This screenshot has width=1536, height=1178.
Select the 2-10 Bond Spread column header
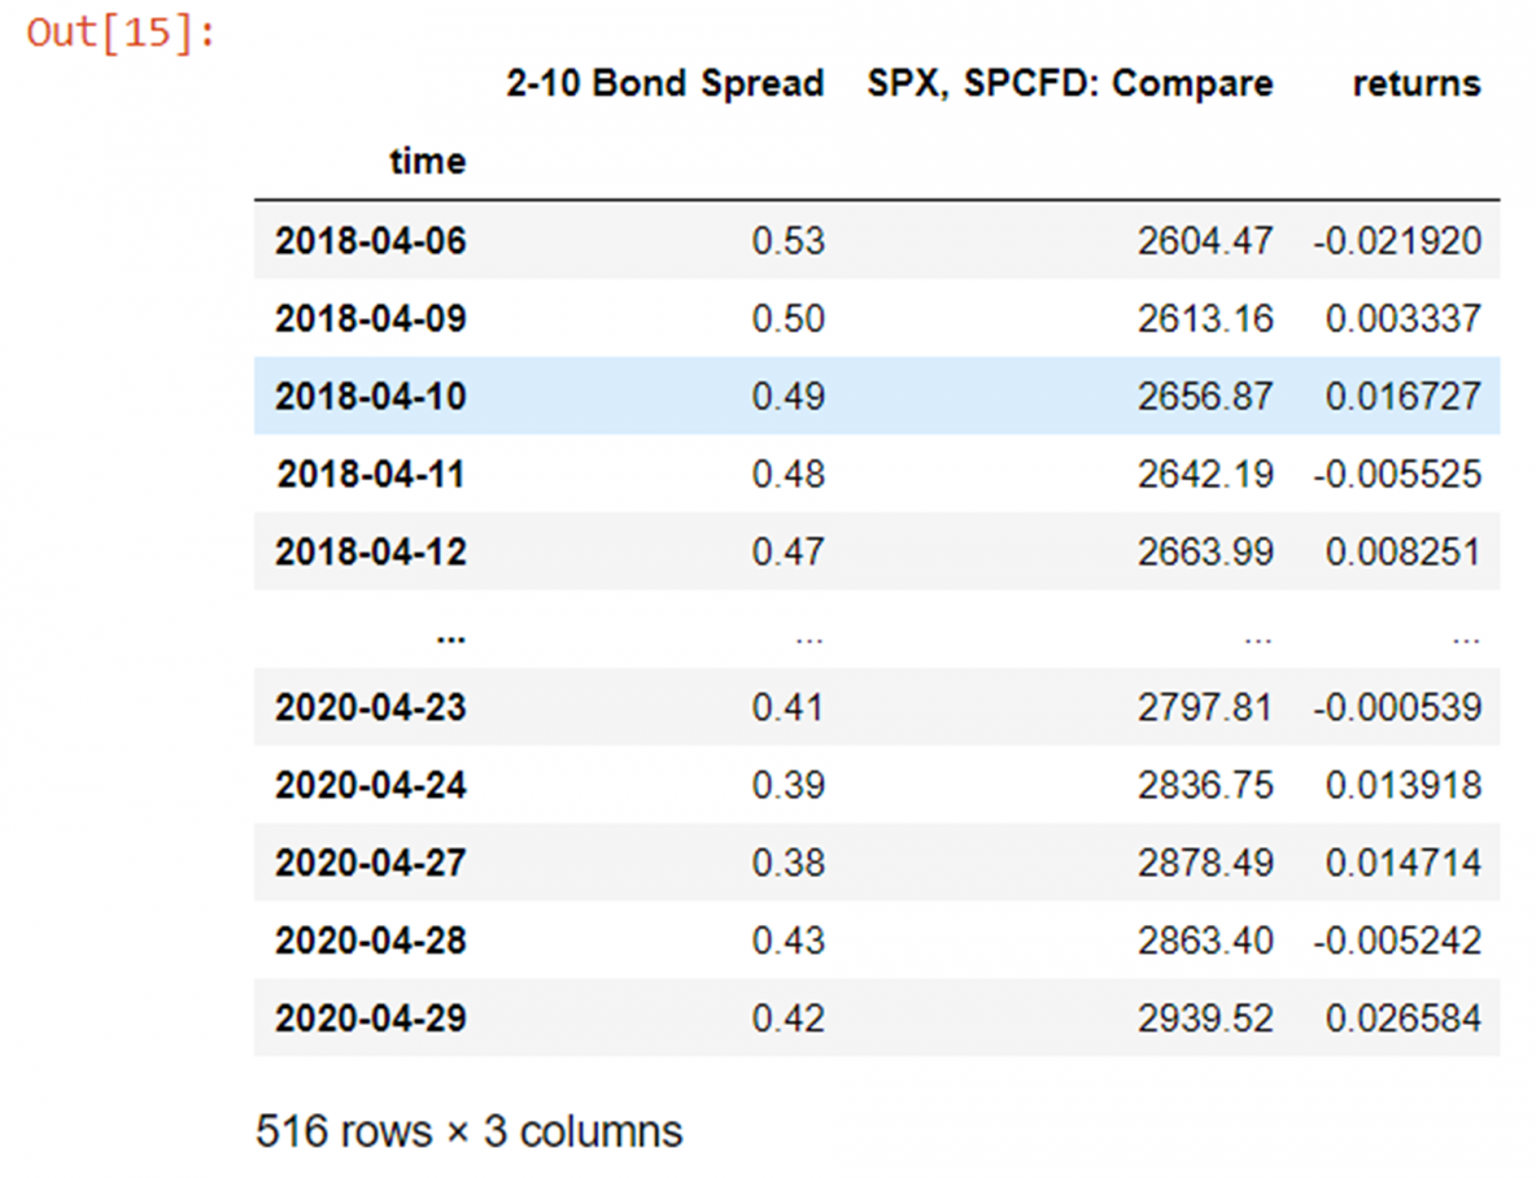[665, 83]
